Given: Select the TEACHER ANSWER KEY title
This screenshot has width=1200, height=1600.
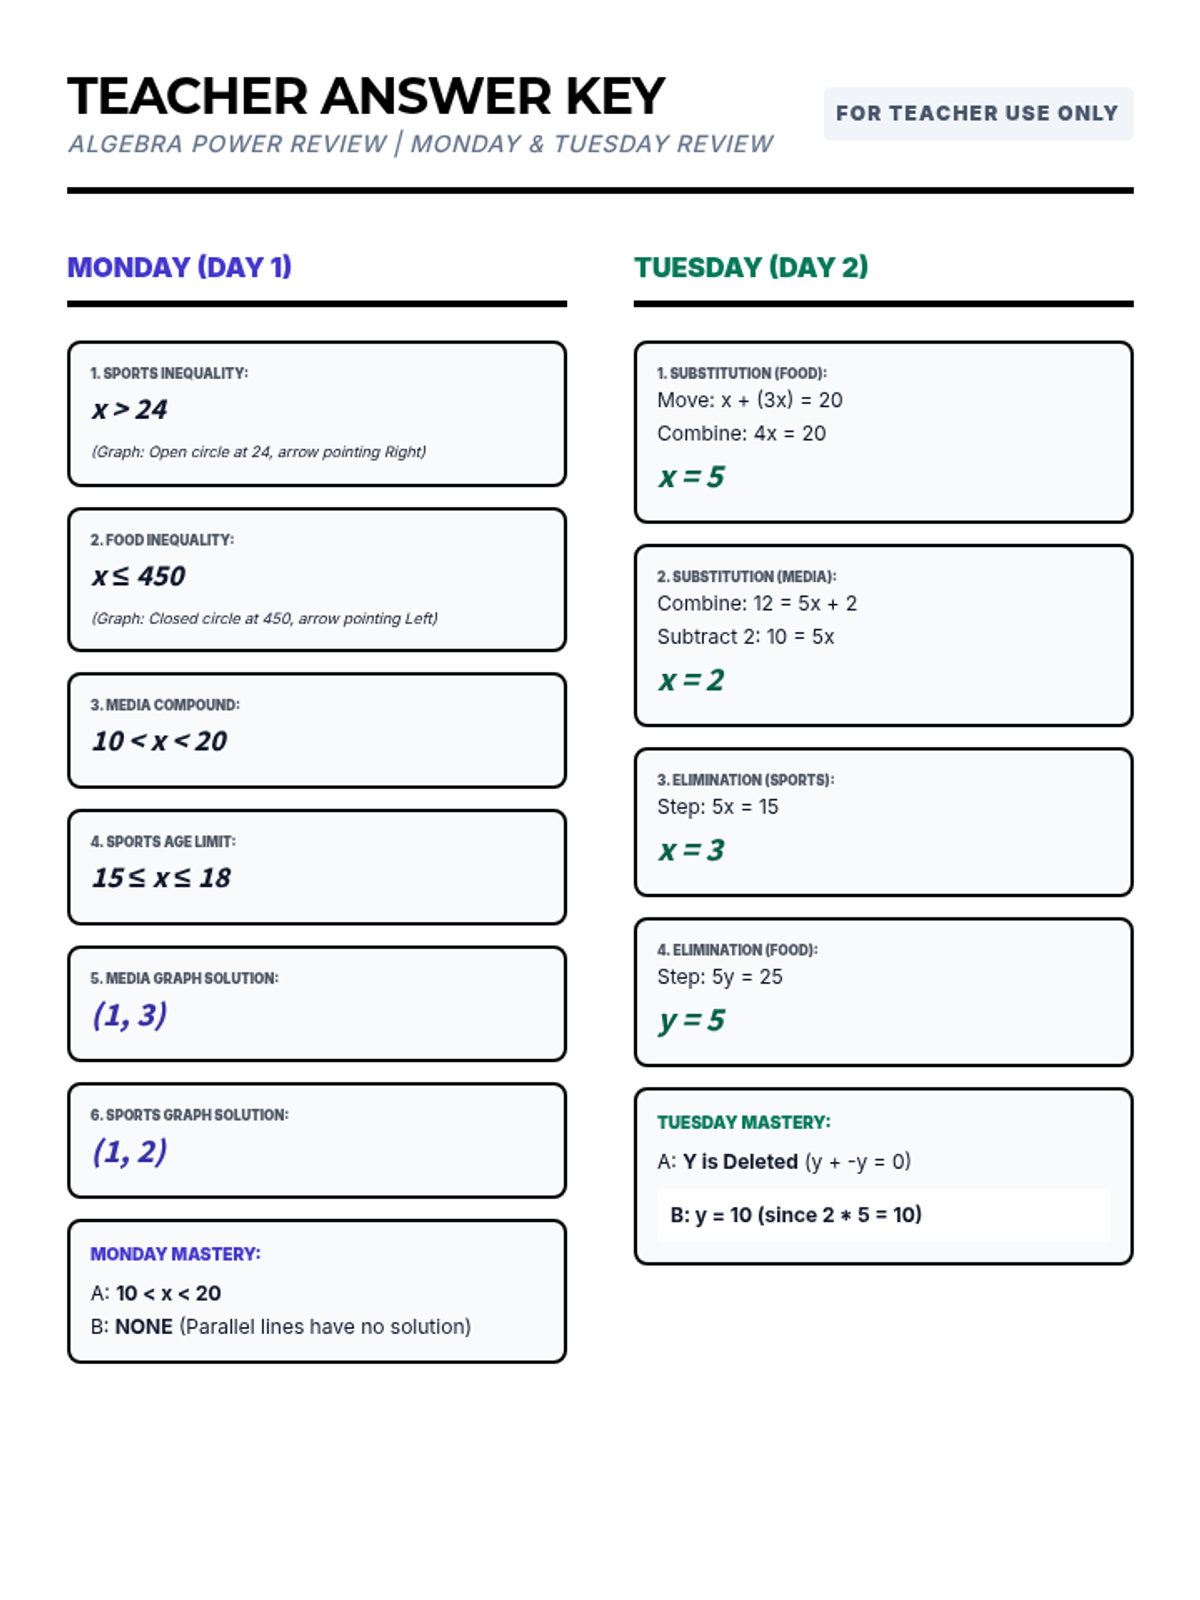Looking at the screenshot, I should [x=366, y=96].
